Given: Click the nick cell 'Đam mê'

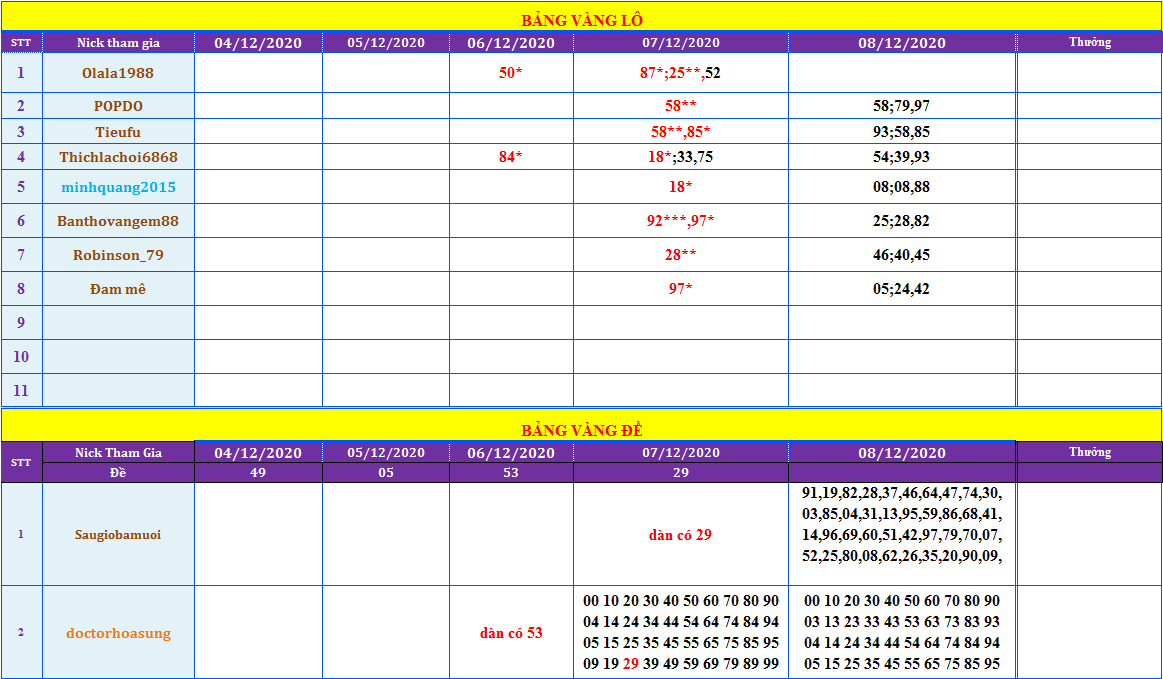Looking at the screenshot, I should tap(119, 289).
